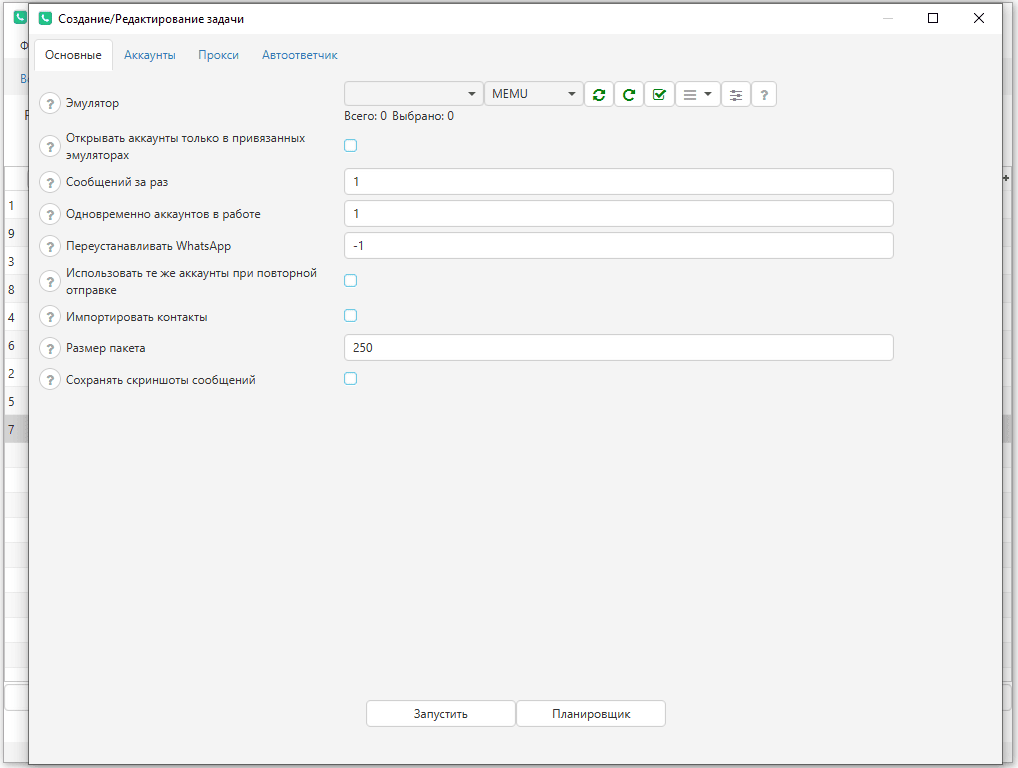Image resolution: width=1018 pixels, height=768 pixels.
Task: Click the Запустить button
Action: [x=441, y=713]
